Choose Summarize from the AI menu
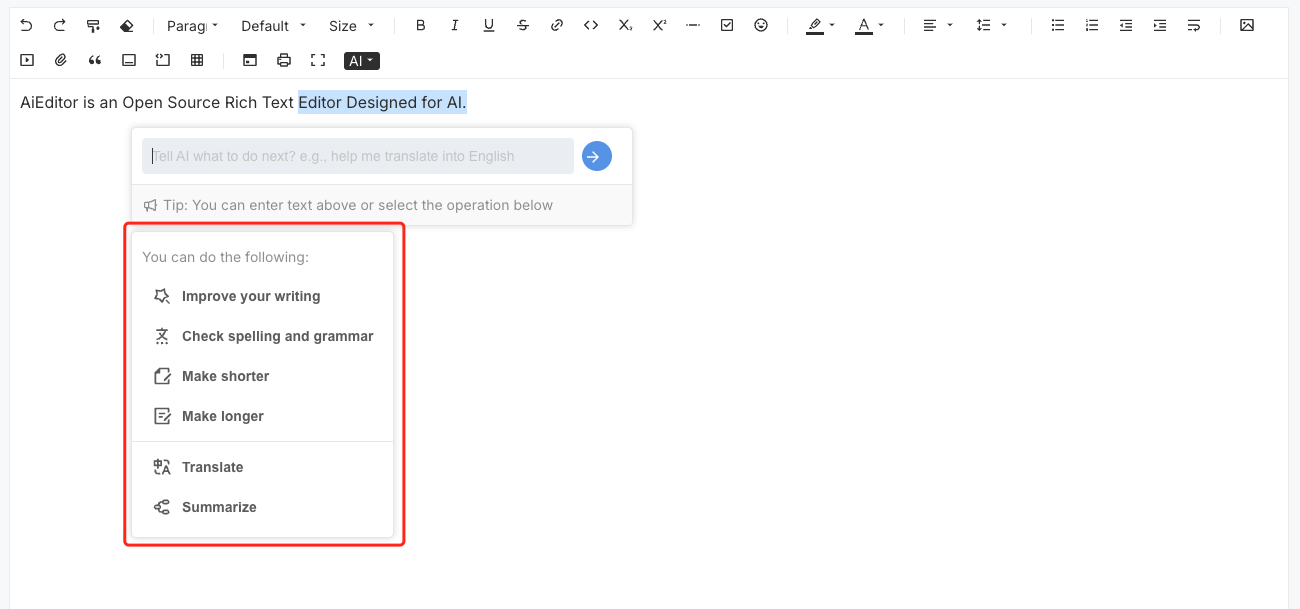The image size is (1300, 609). pyautogui.click(x=262, y=507)
